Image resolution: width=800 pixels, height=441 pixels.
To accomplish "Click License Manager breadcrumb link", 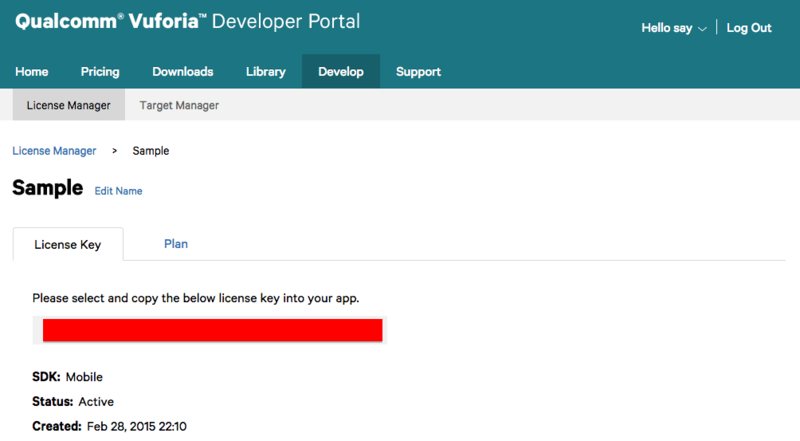I will 54,151.
